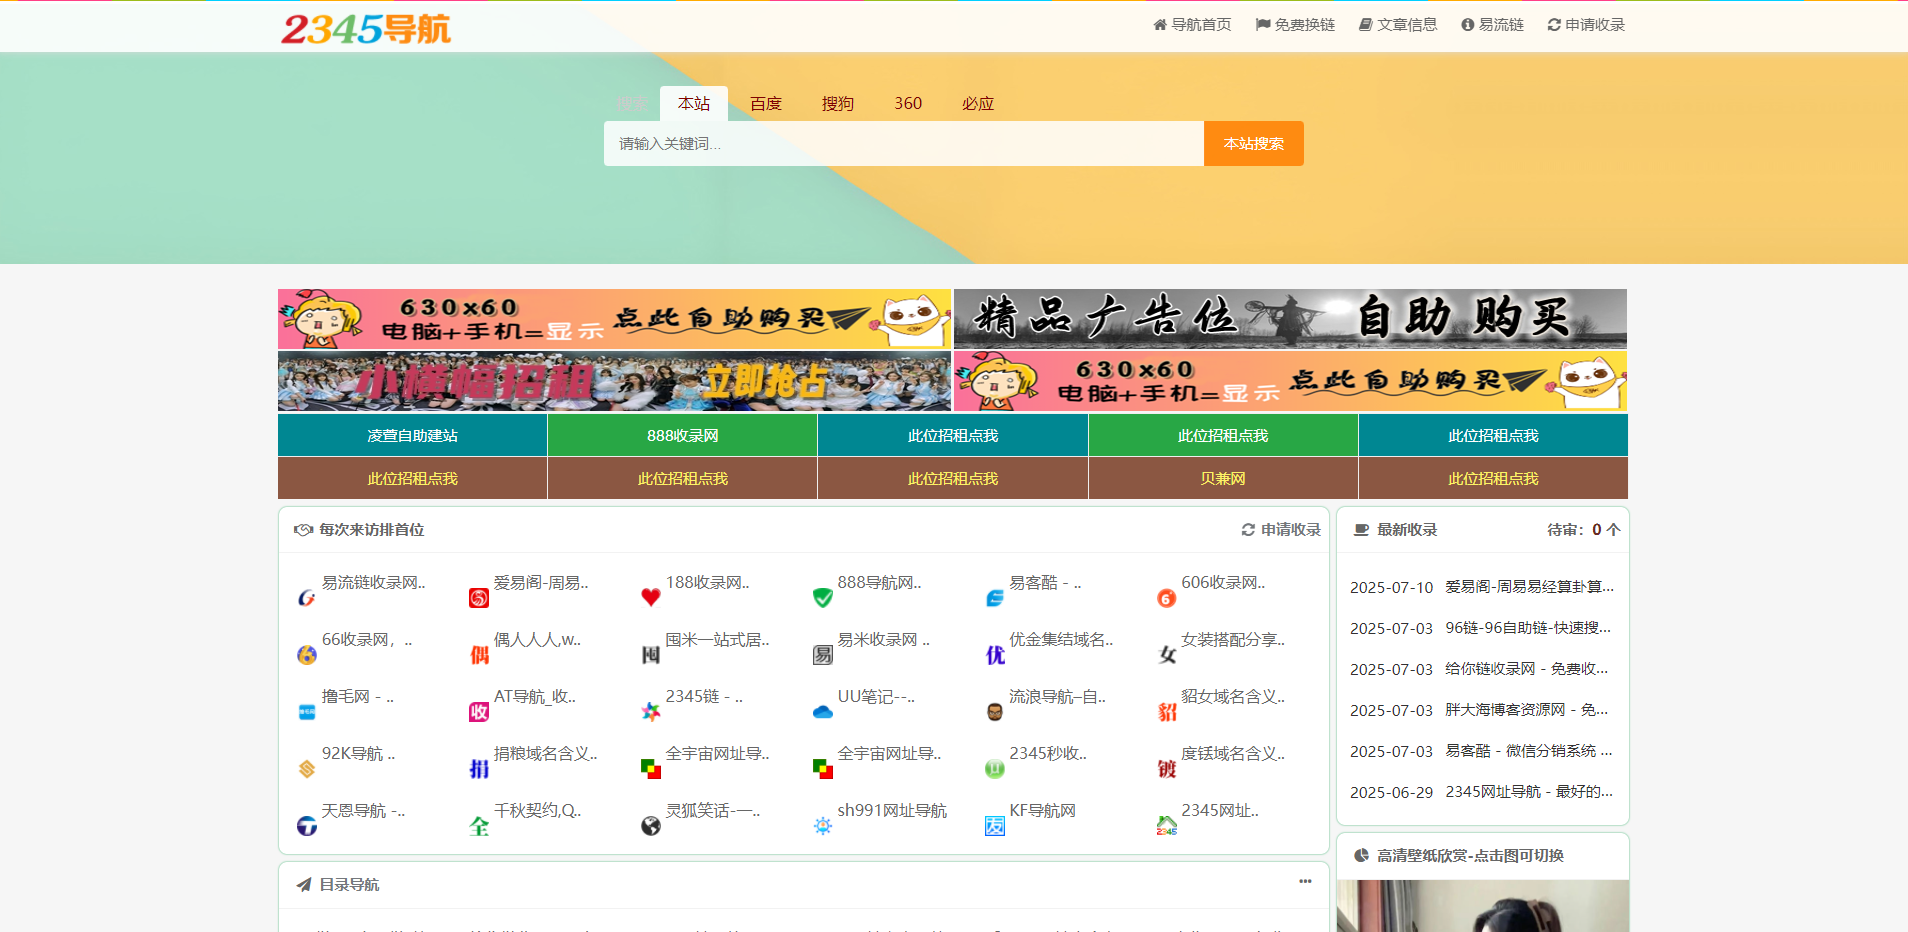This screenshot has width=1908, height=932.
Task: Select the 必应 search tab
Action: coord(978,103)
